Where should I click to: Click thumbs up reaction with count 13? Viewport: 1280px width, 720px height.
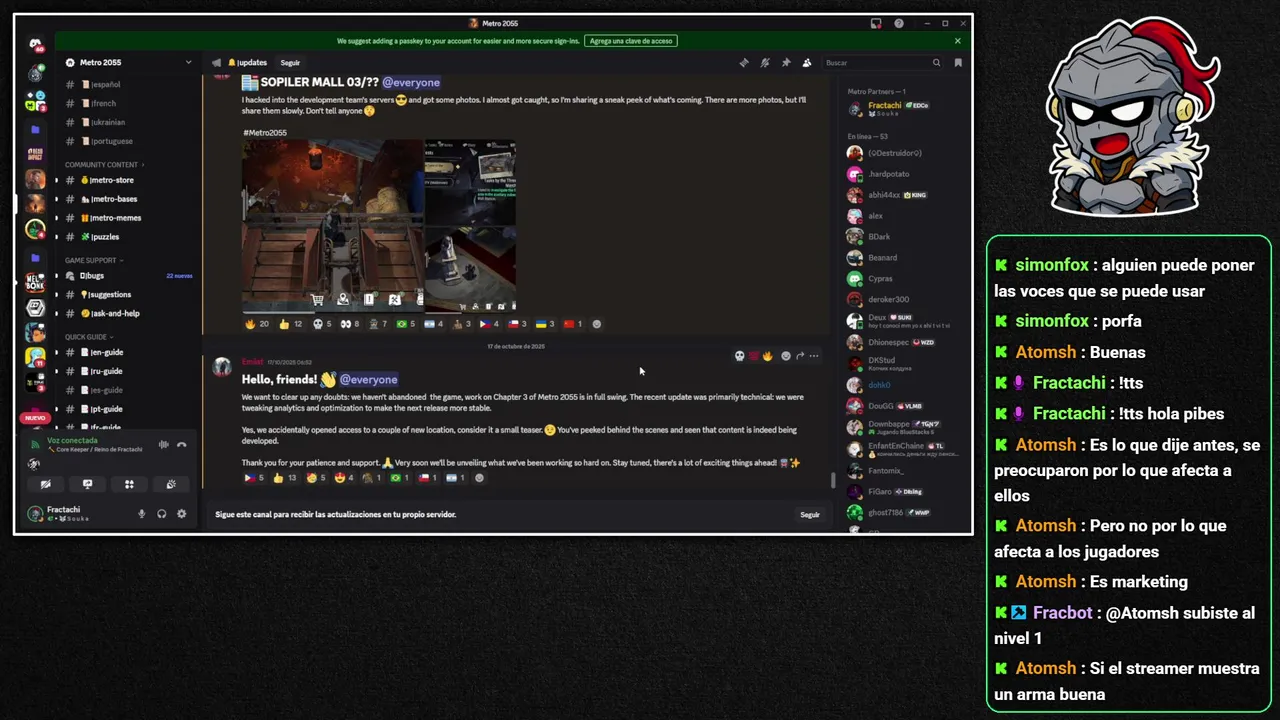click(285, 478)
